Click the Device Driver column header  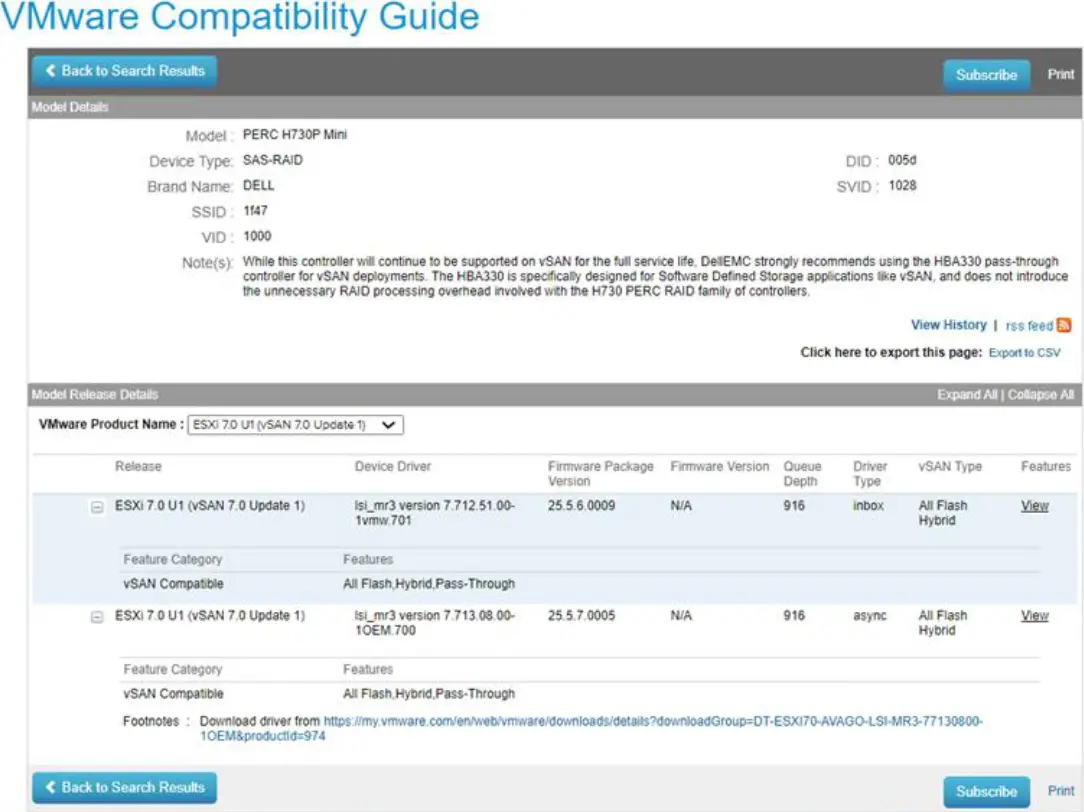[393, 466]
